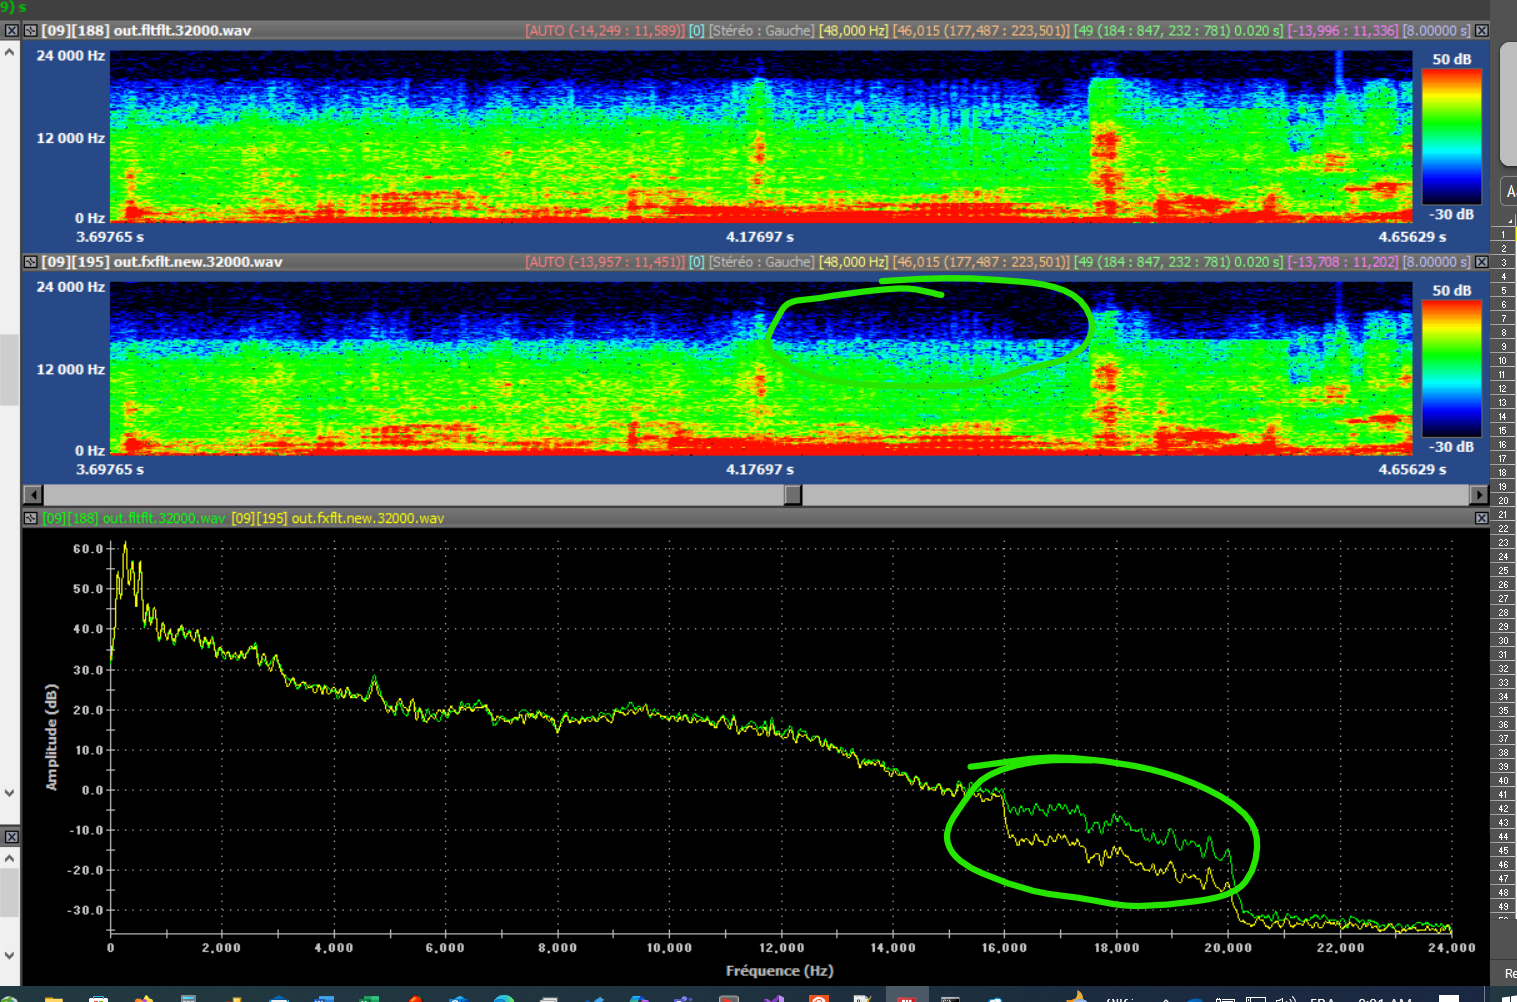
Task: Click the X icon at top-left corner
Action: click(x=11, y=31)
